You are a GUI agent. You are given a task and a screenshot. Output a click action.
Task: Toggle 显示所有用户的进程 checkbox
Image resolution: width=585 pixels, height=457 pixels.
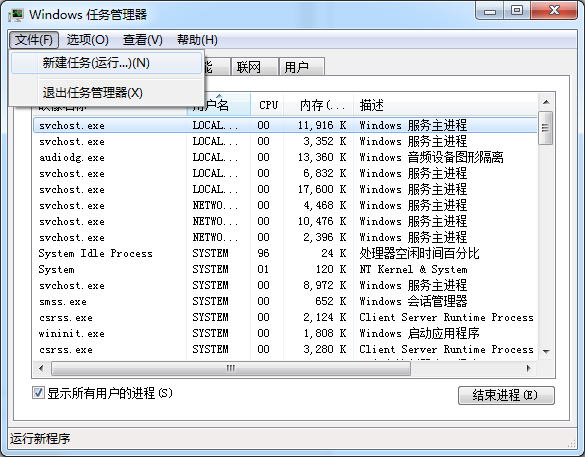click(x=38, y=393)
